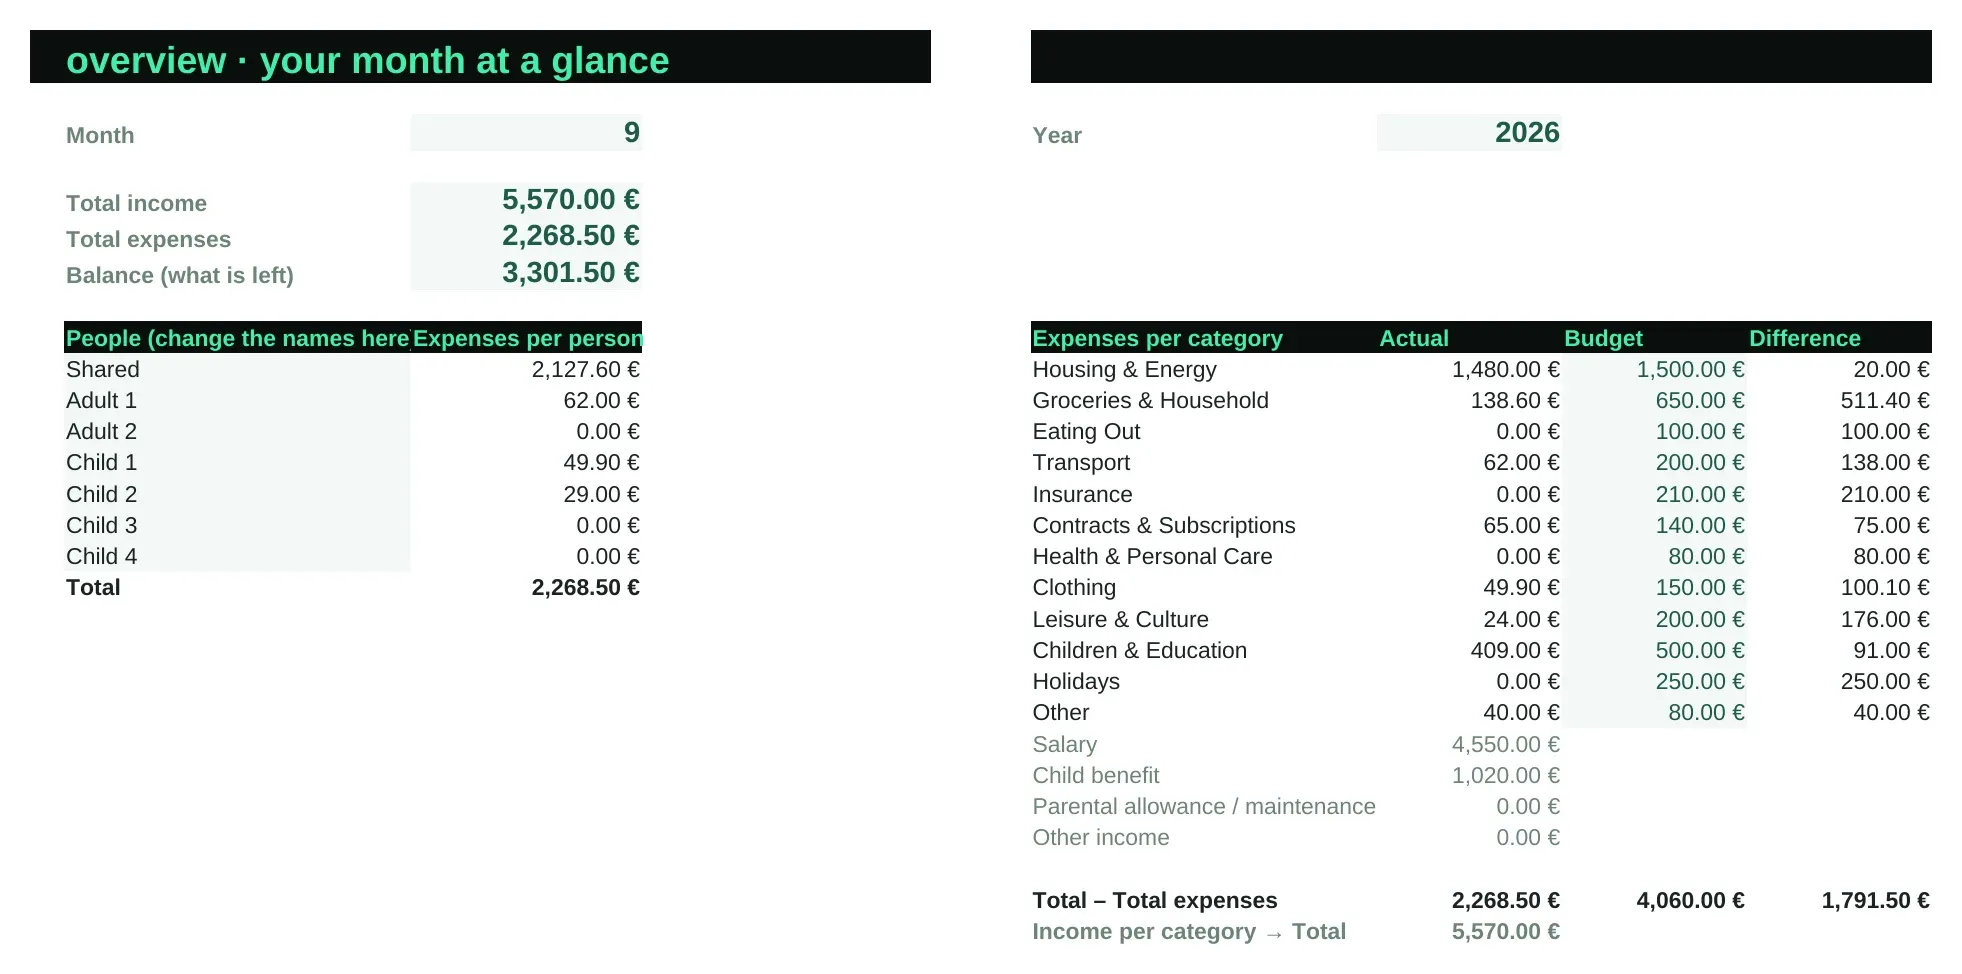Viewport: 1962px width, 974px height.
Task: Select the Child 3 name cell
Action: pyautogui.click(x=237, y=525)
